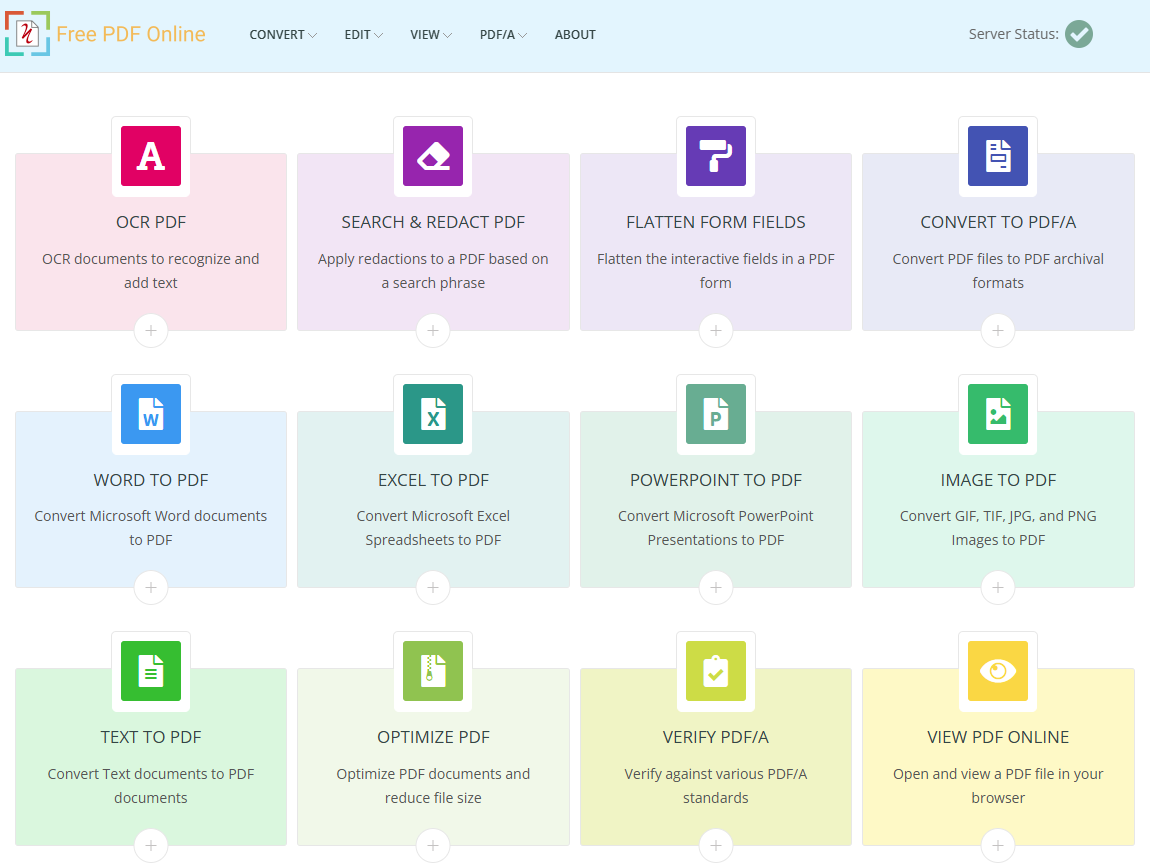Open the Text to PDF icon
Screen dimensions: 1150x866
click(x=151, y=671)
